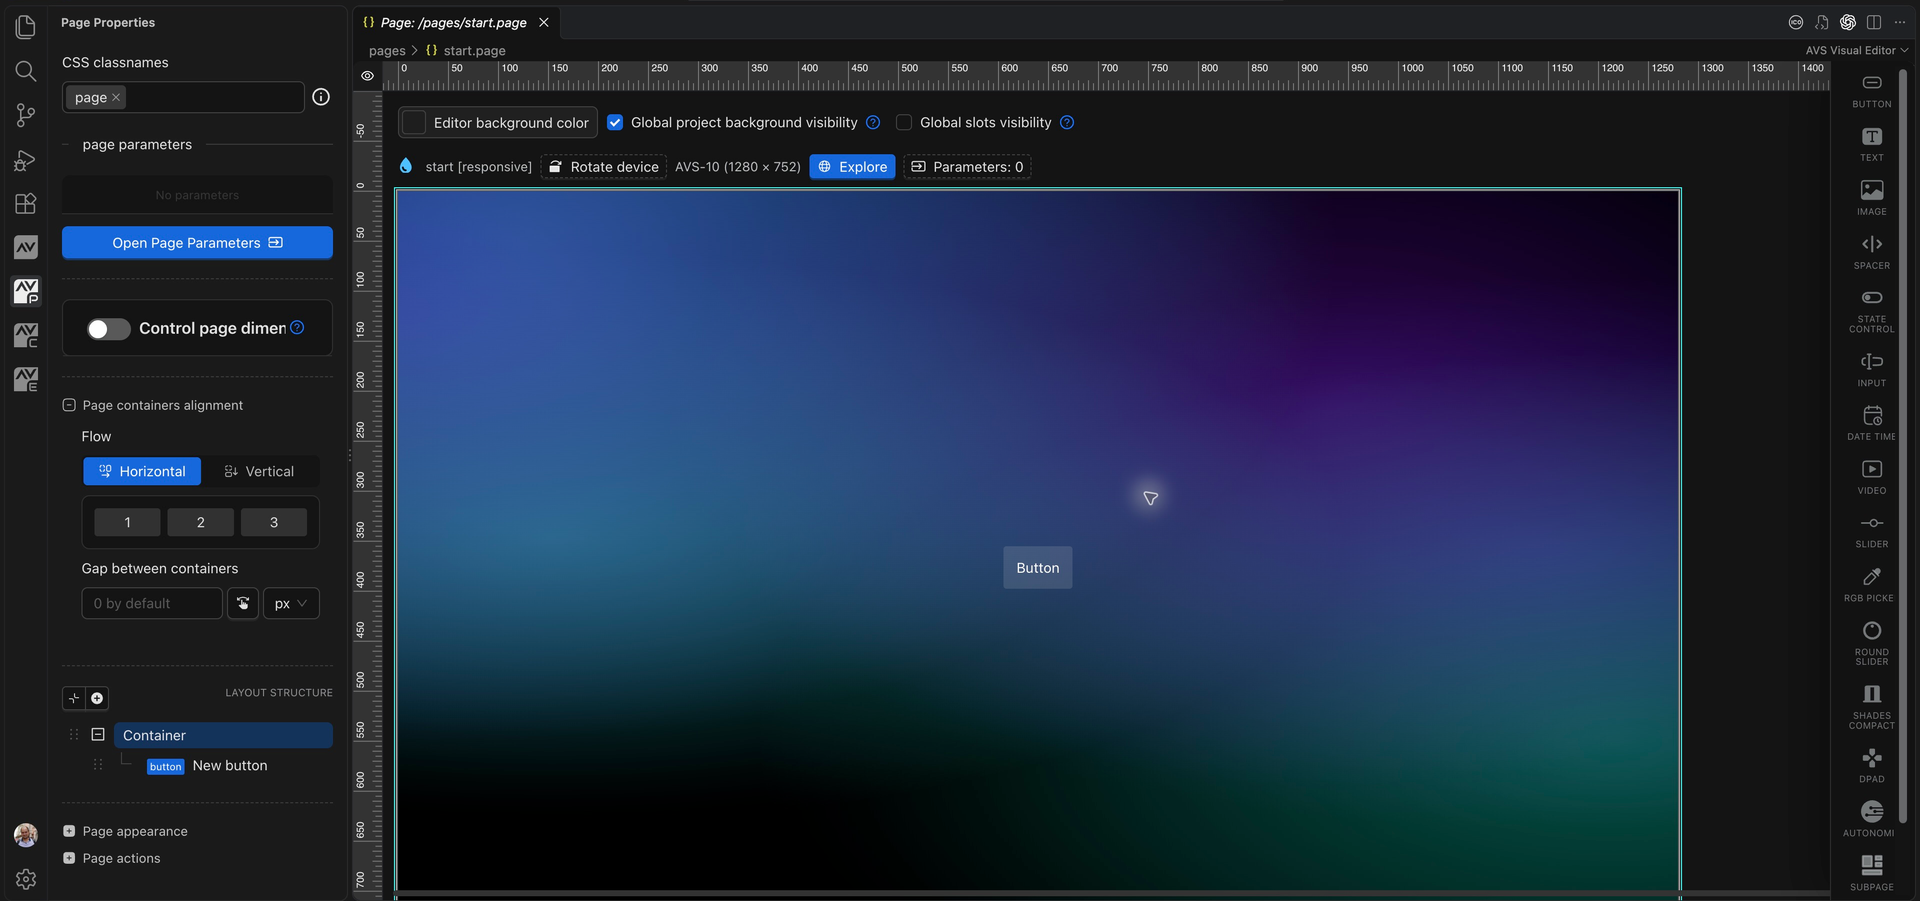Select the SUBPAGE widget icon
The image size is (1920, 901).
tap(1871, 865)
